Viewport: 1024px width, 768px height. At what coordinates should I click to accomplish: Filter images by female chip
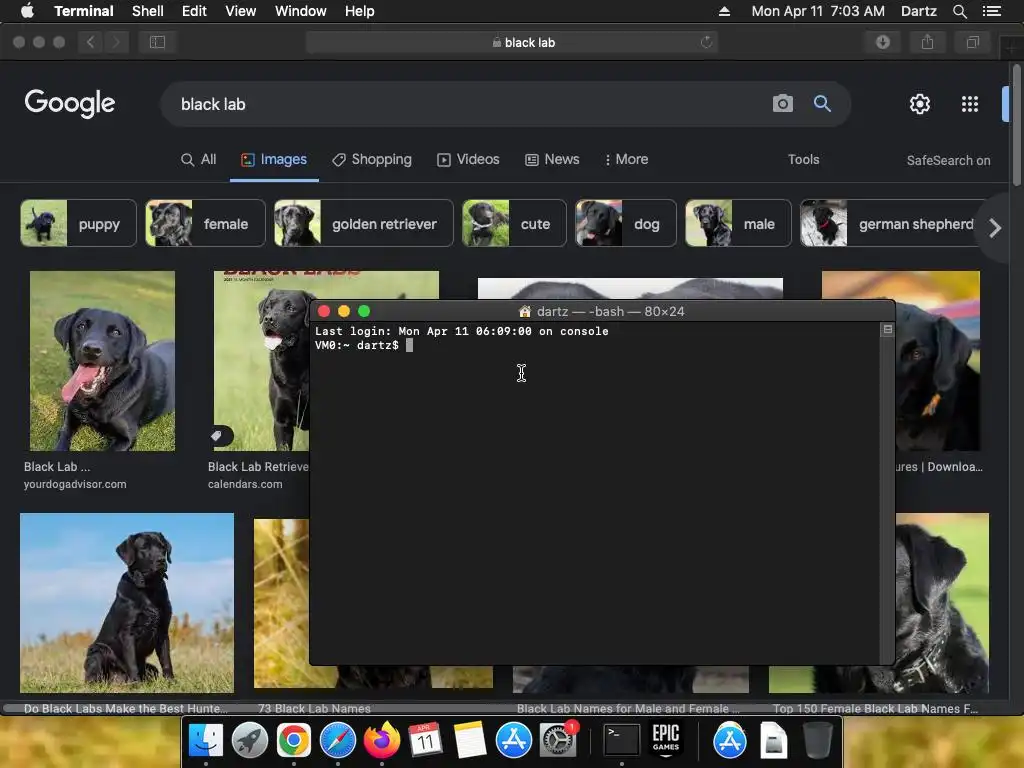205,223
